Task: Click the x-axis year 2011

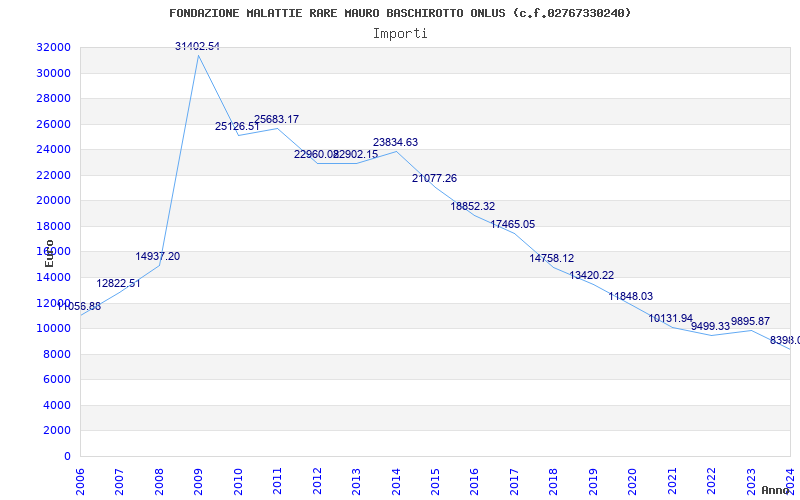Action: (x=278, y=482)
